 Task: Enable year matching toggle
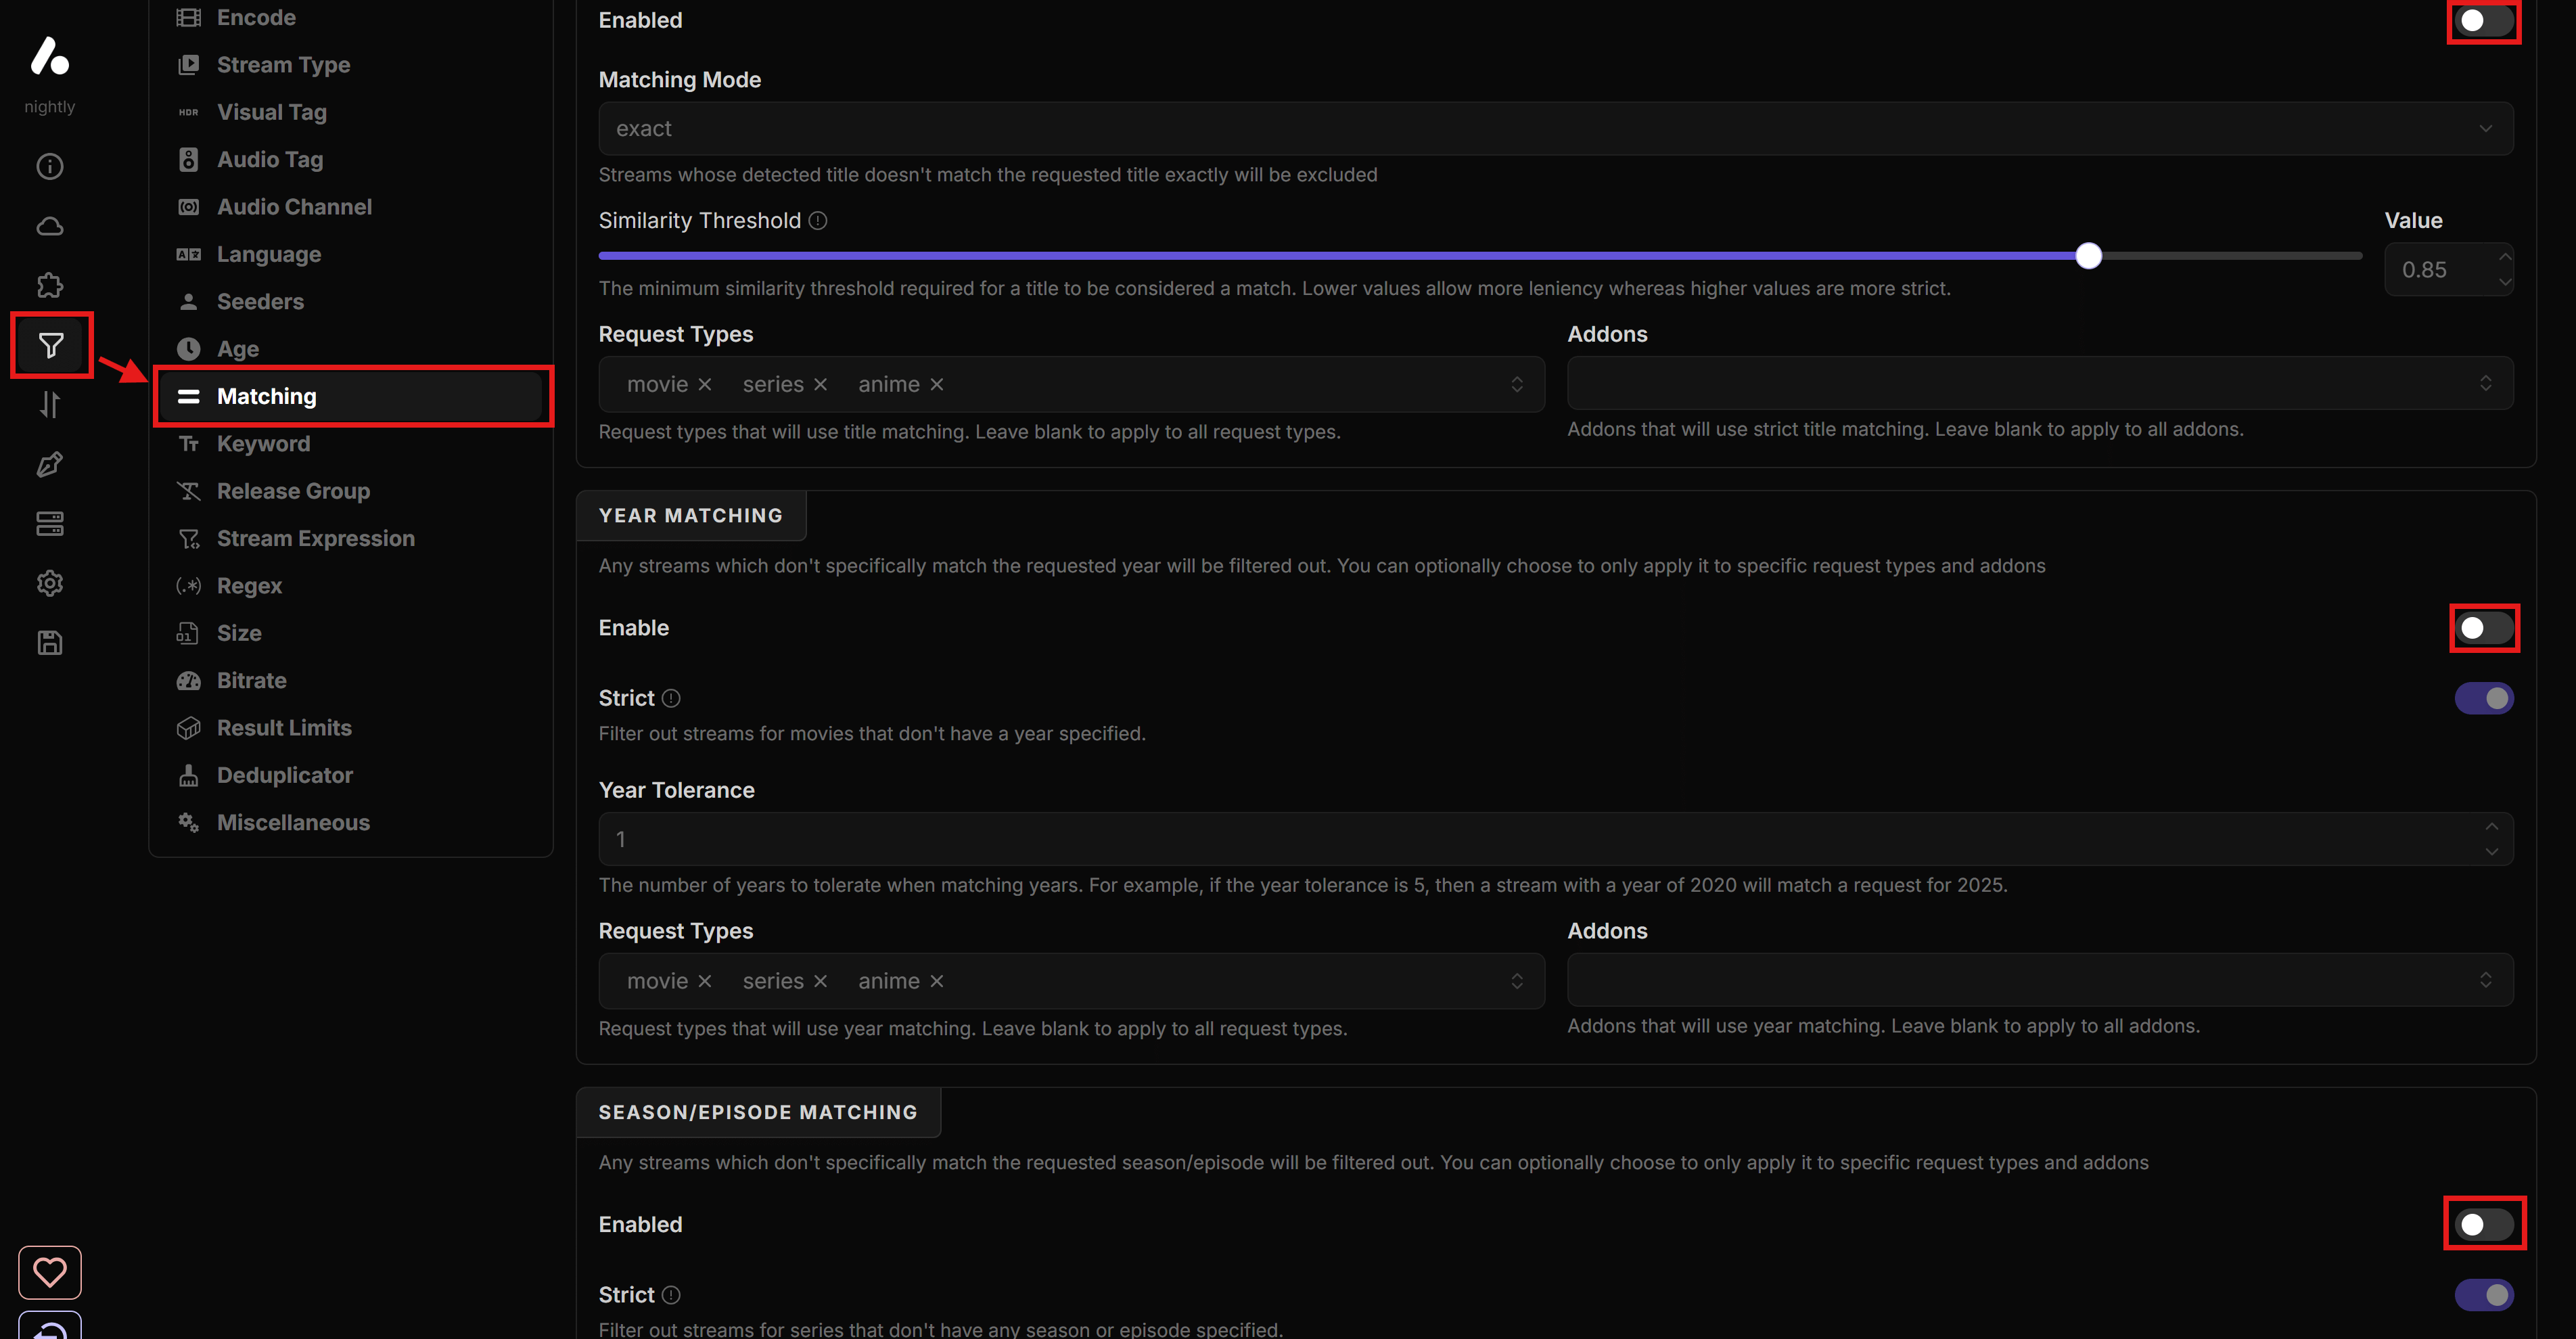pyautogui.click(x=2484, y=628)
